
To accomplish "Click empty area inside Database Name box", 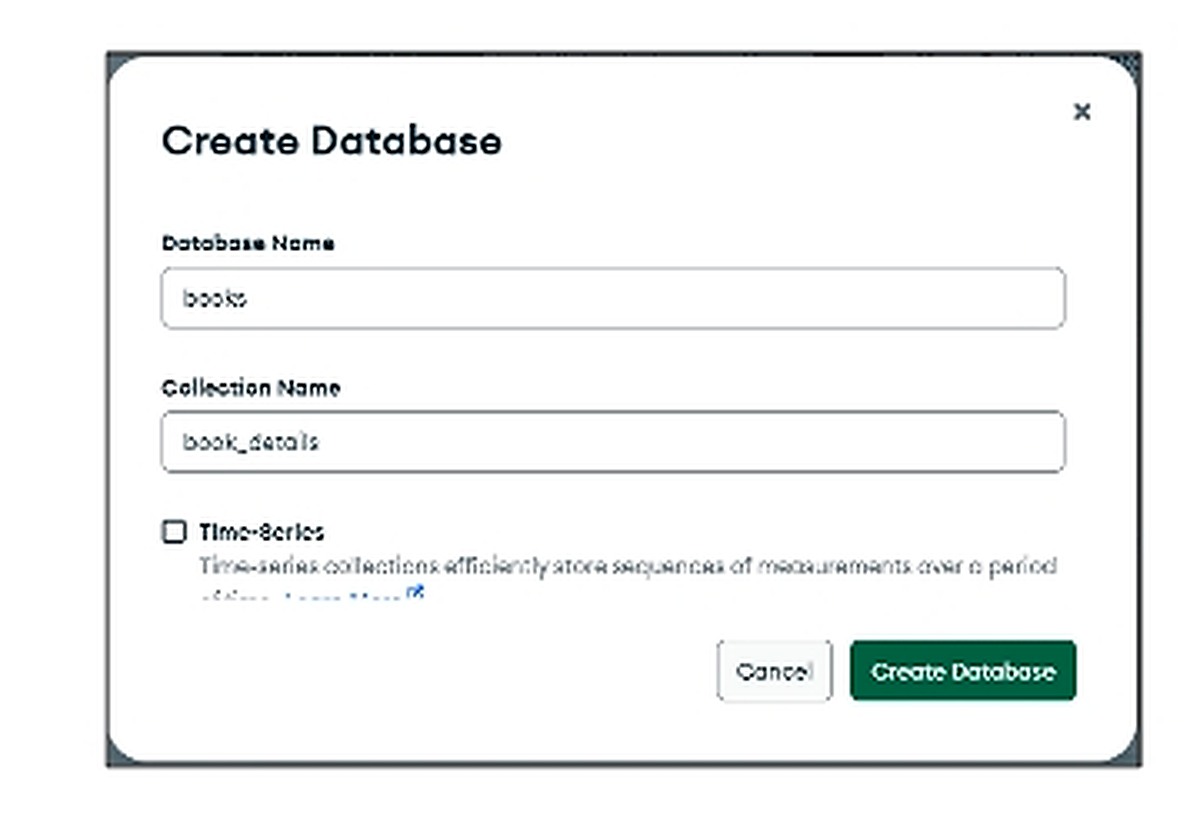I will pos(650,298).
